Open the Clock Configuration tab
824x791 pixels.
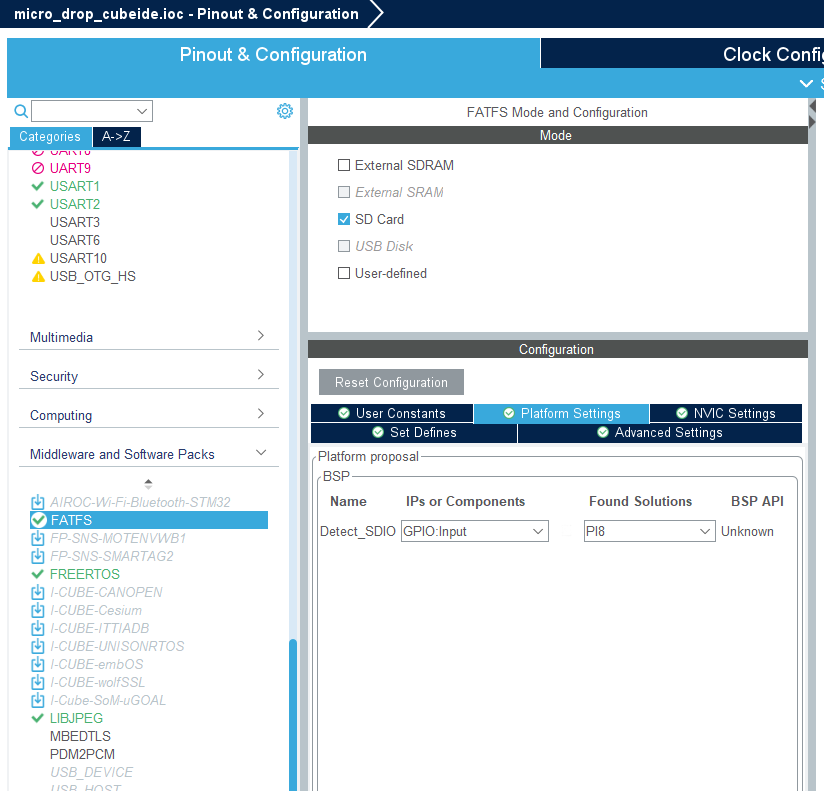pyautogui.click(x=682, y=54)
